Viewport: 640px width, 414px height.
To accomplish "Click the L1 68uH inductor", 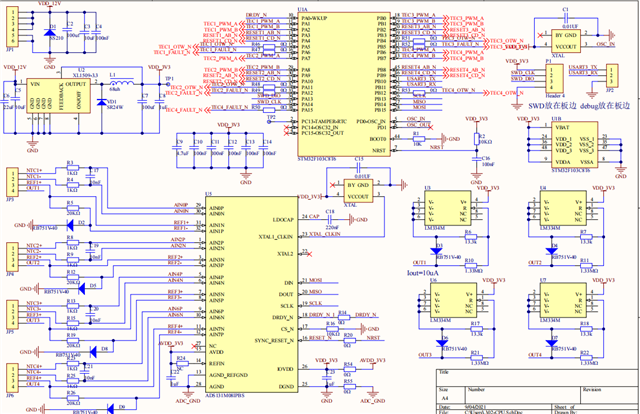I will 122,83.
